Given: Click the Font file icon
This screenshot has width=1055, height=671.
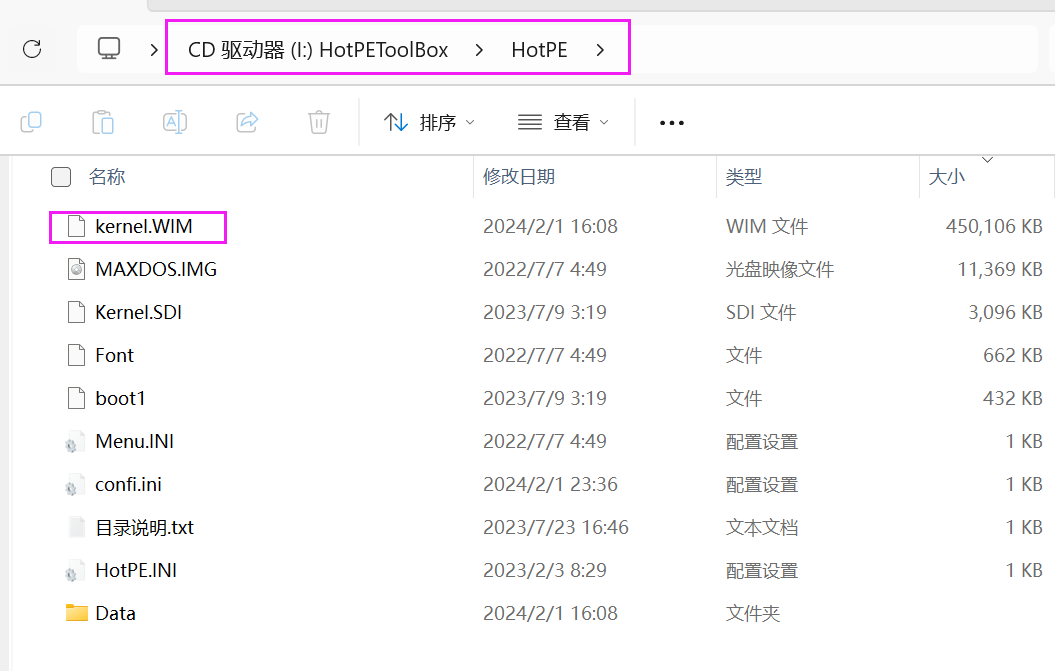Looking at the screenshot, I should pos(77,355).
